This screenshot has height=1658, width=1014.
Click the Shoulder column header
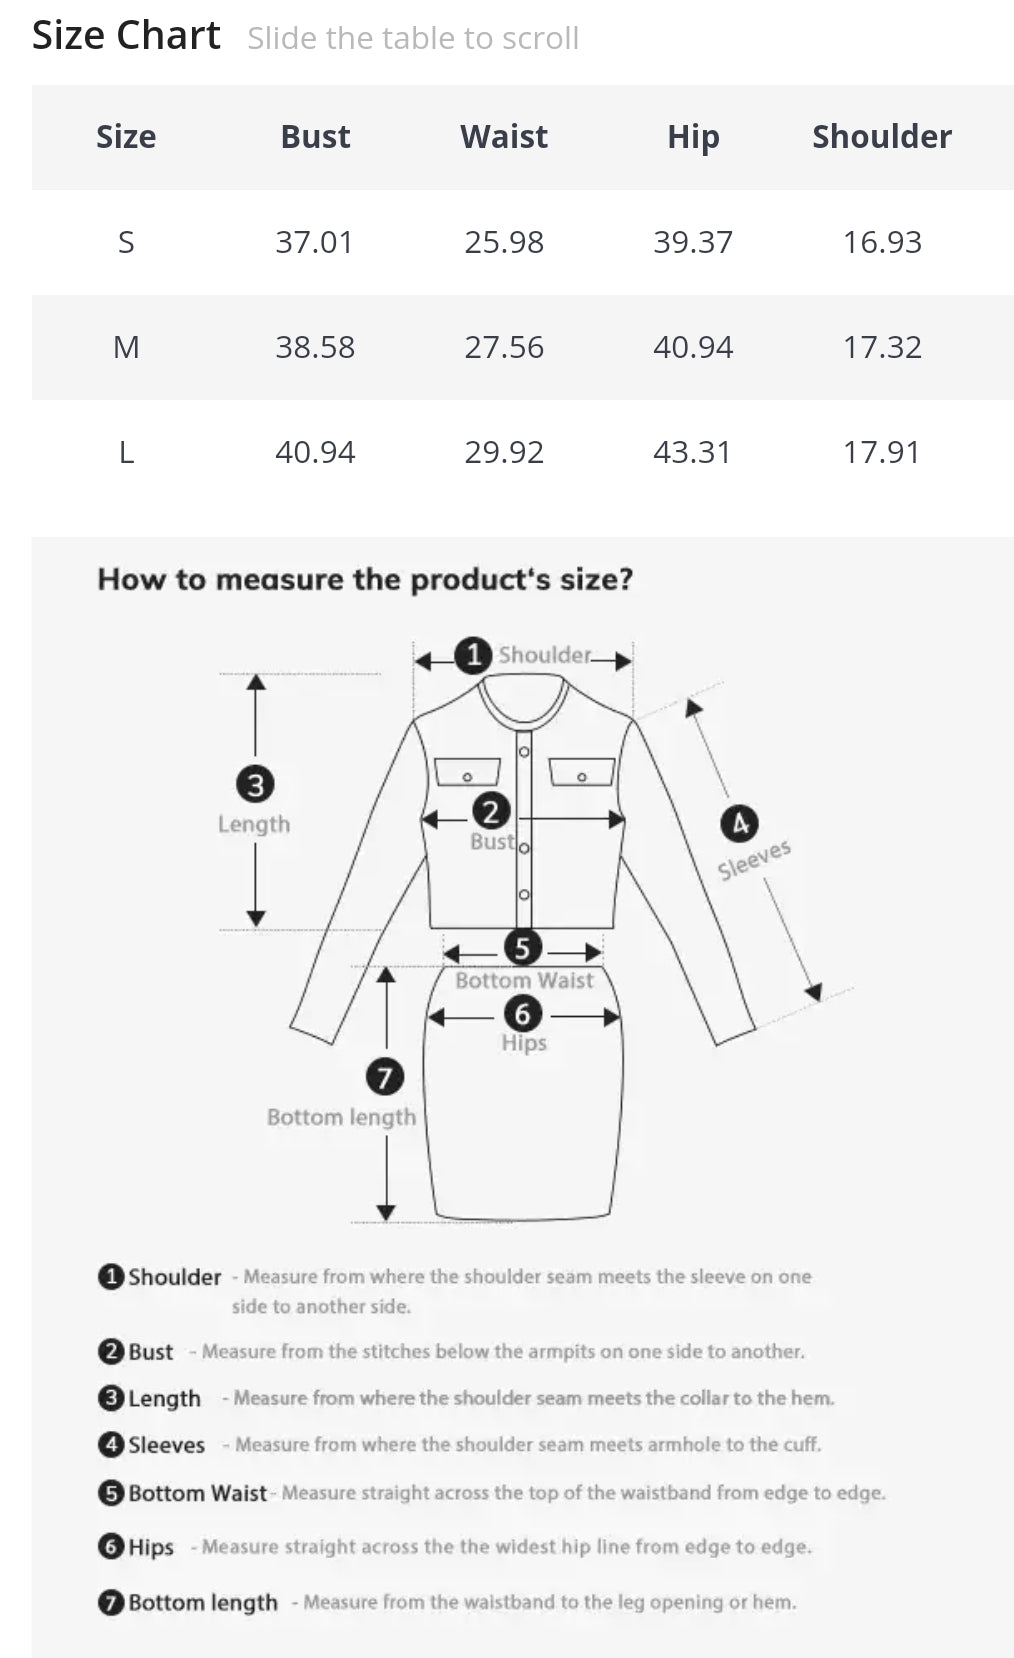(882, 137)
